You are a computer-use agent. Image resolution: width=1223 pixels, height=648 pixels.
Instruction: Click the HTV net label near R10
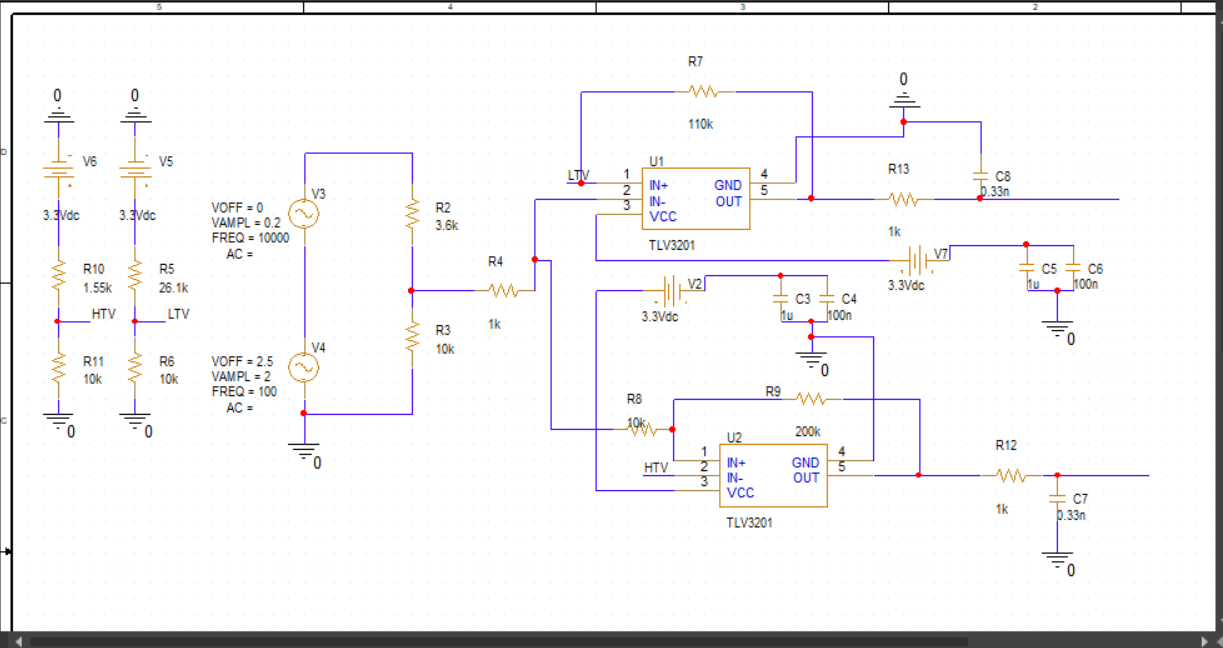[x=104, y=314]
